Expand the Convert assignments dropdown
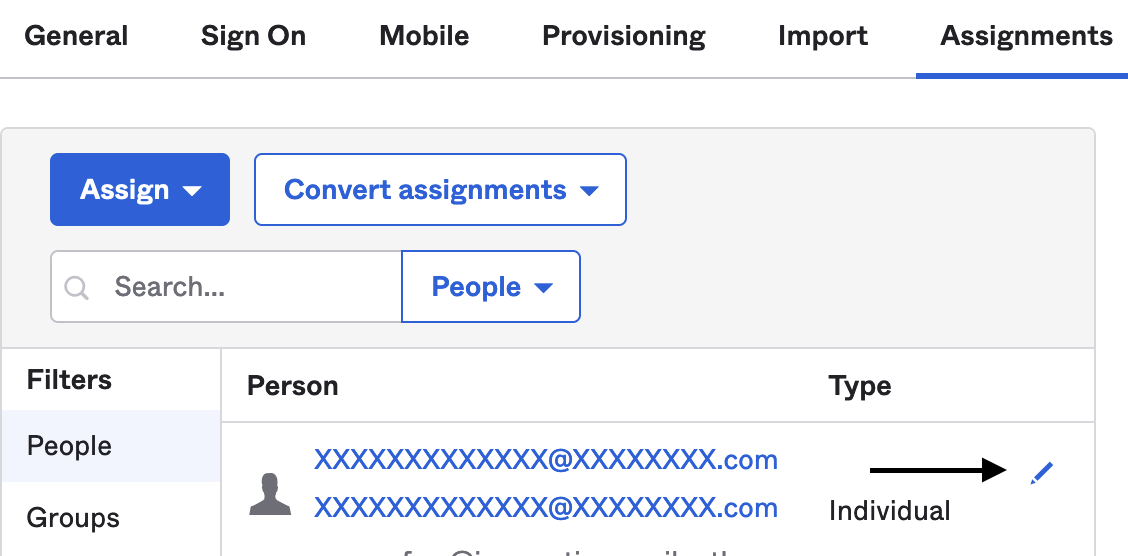 (x=440, y=190)
